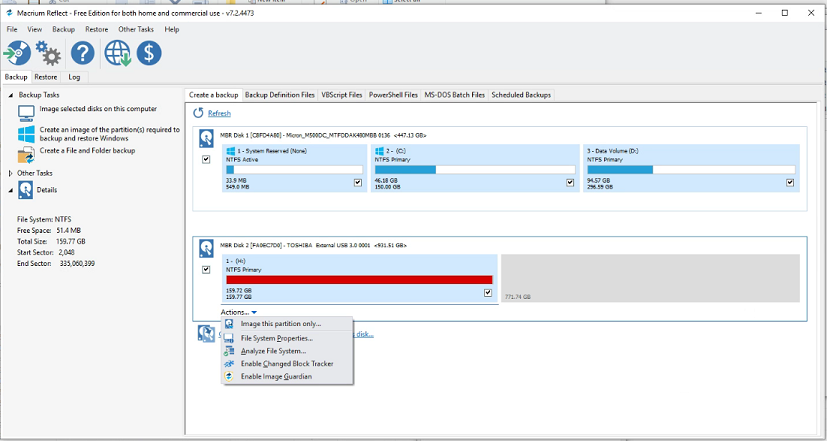
Task: Click the monitor icon for Image selected disks
Action: click(26, 113)
